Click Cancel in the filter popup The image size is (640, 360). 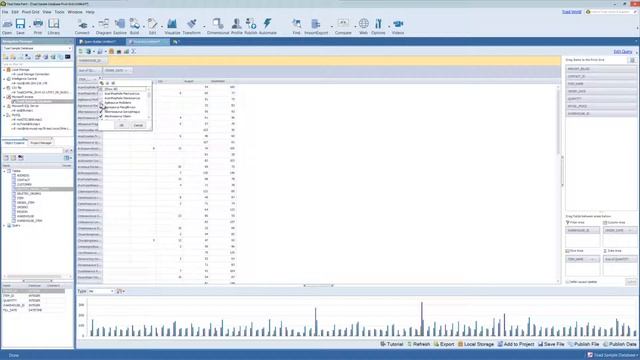[138, 125]
